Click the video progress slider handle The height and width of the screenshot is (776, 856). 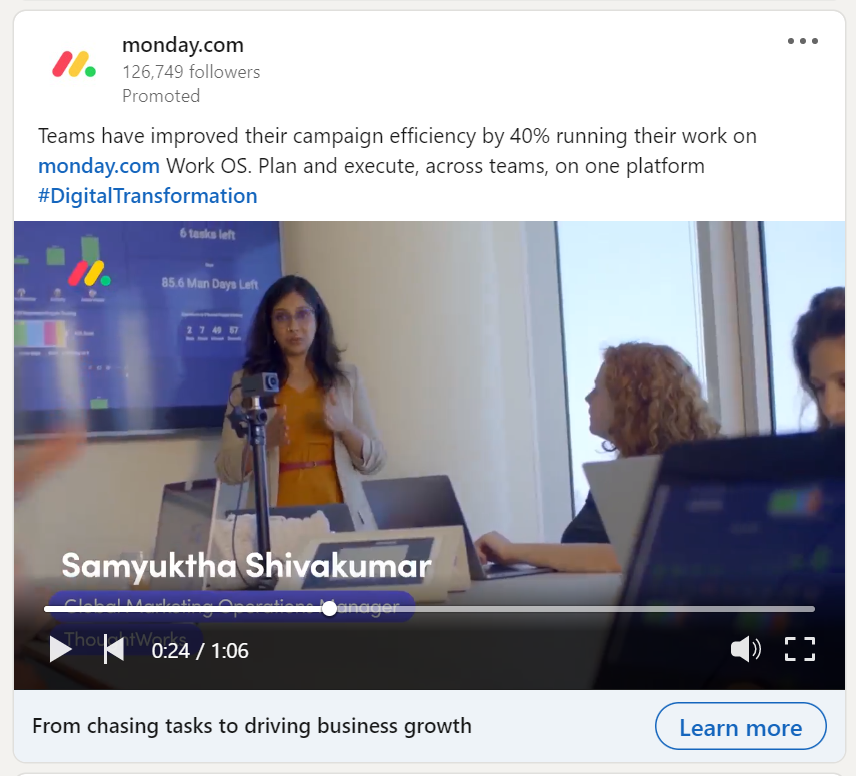tap(329, 608)
